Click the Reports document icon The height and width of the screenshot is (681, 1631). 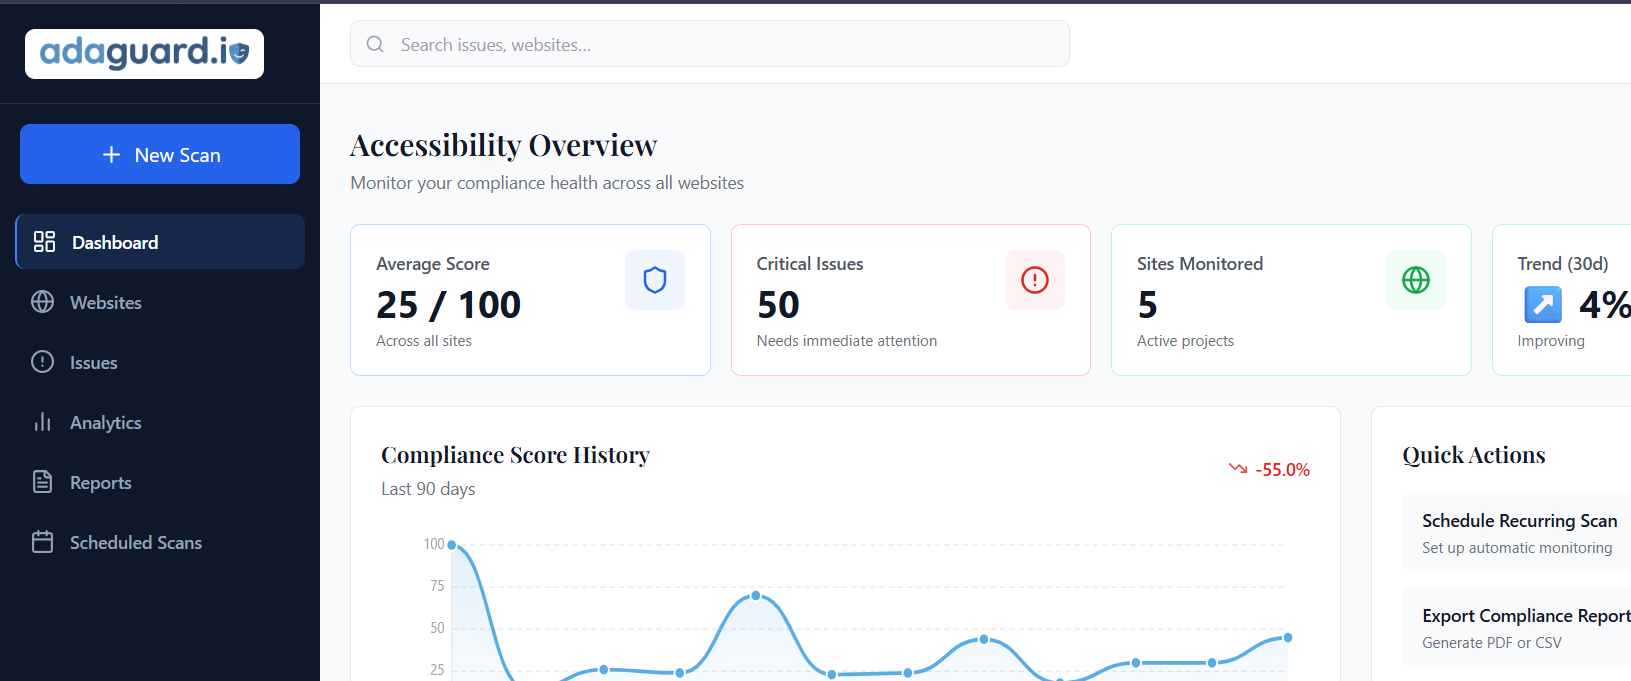pos(42,482)
